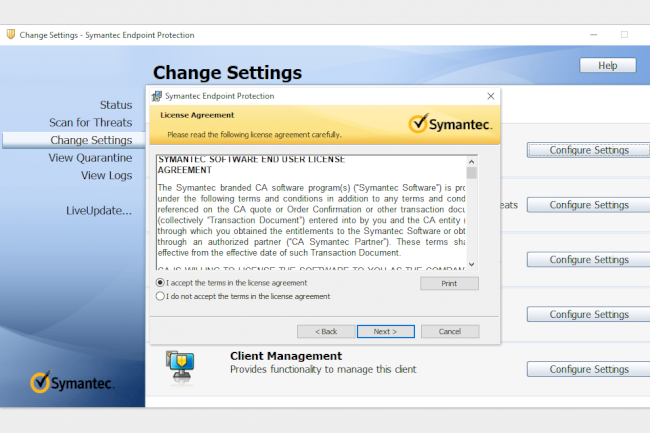Click the 'License Agreement' dialog heading

coord(197,115)
